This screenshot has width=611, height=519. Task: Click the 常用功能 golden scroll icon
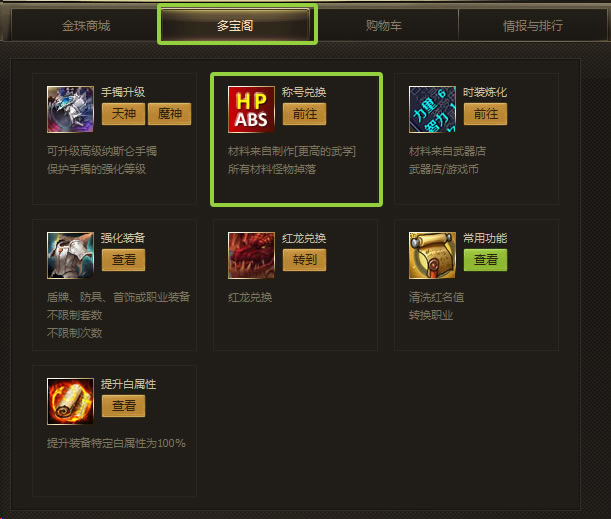click(x=432, y=256)
